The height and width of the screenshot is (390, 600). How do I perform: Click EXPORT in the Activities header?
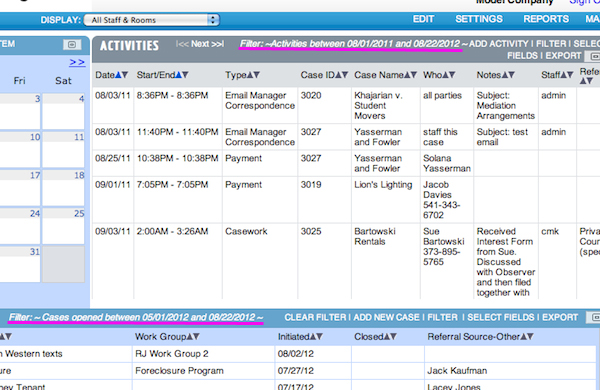(563, 56)
